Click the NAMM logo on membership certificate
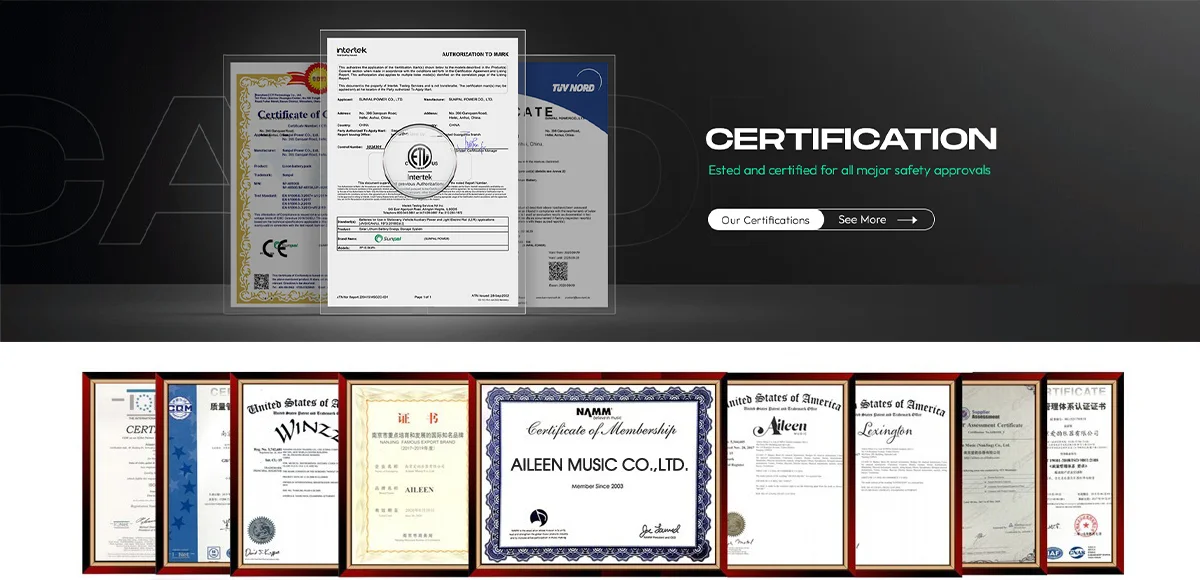 (594, 410)
